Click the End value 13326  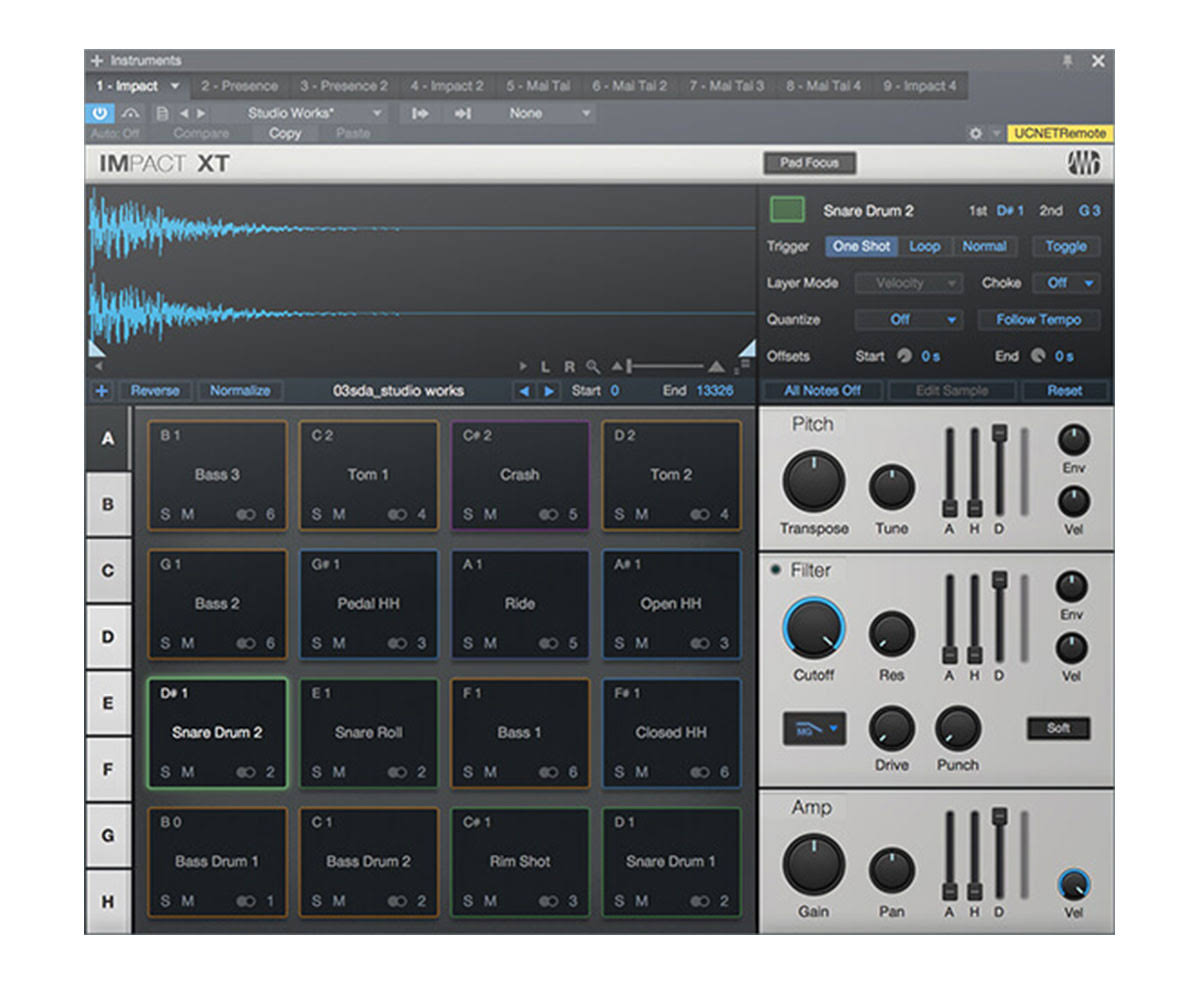[714, 391]
